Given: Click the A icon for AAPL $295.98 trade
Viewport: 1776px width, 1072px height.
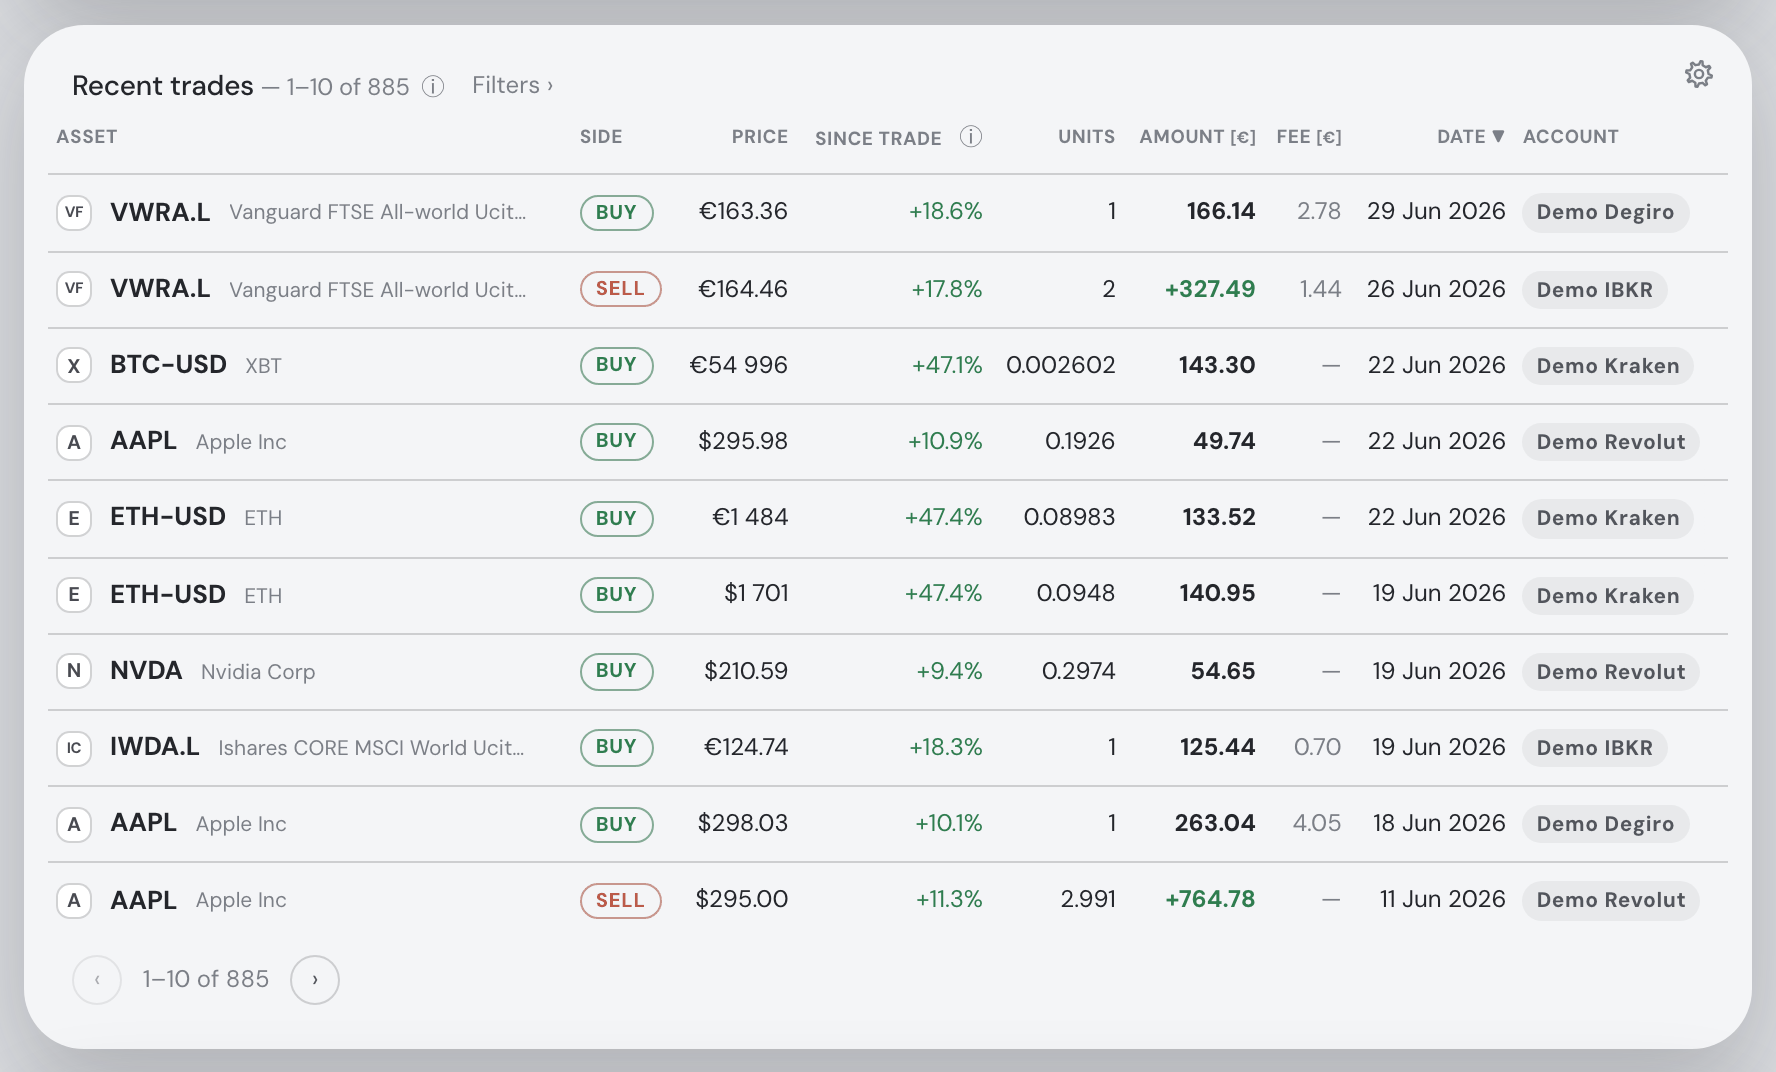Looking at the screenshot, I should click(x=74, y=442).
